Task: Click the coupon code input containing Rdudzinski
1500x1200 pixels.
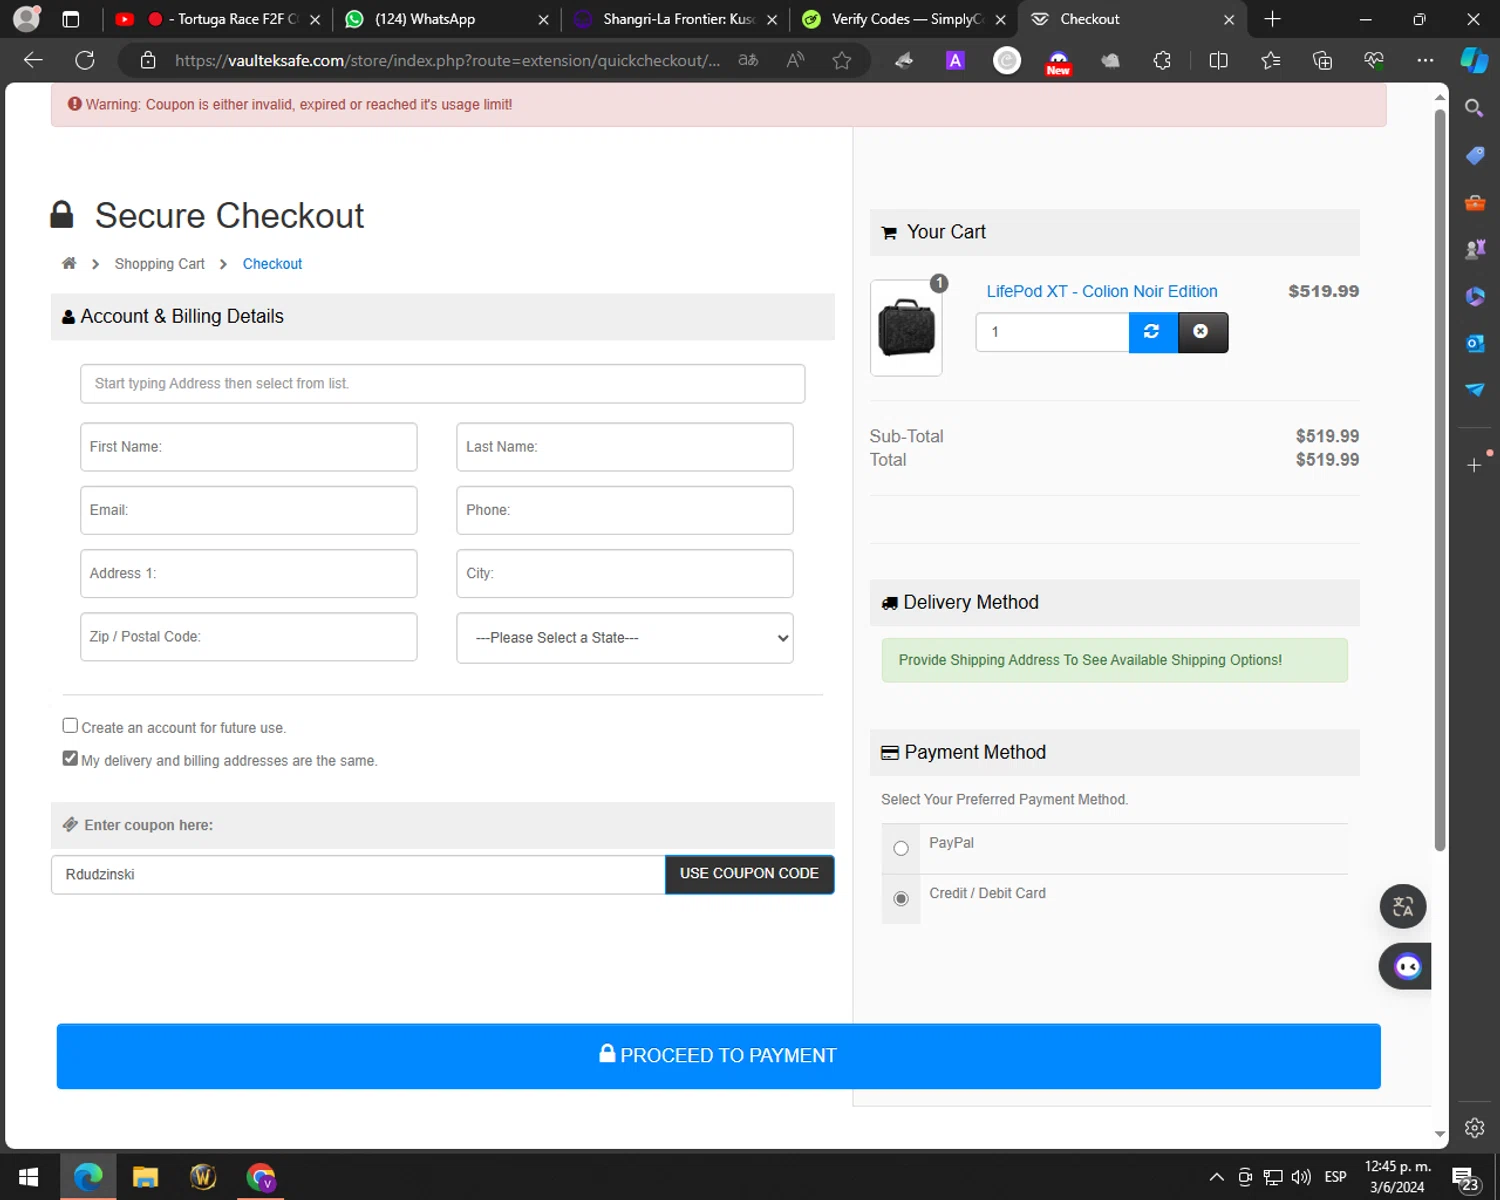Action: point(358,875)
